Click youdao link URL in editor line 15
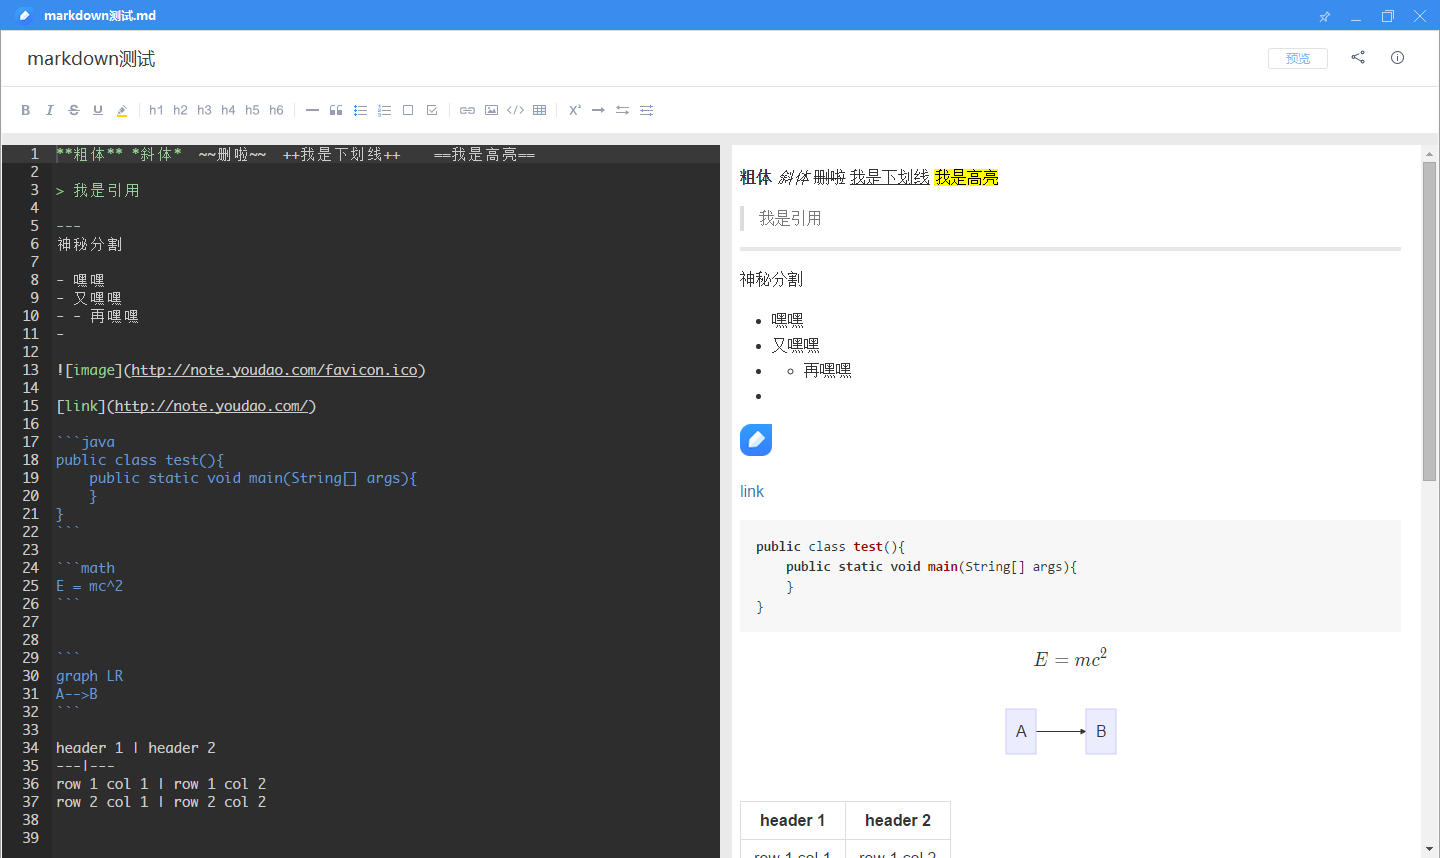The height and width of the screenshot is (858, 1440). point(212,406)
